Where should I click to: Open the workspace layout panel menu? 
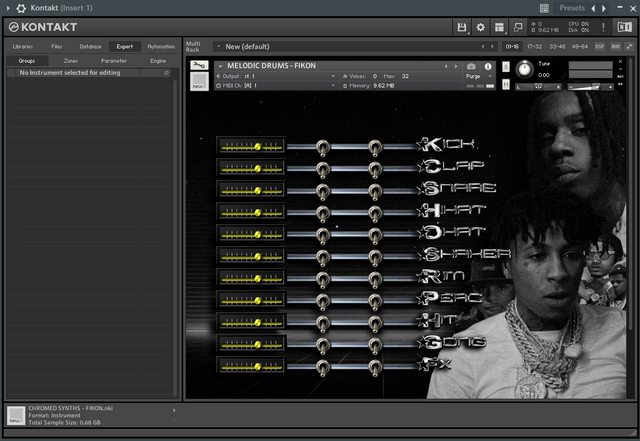pyautogui.click(x=499, y=26)
